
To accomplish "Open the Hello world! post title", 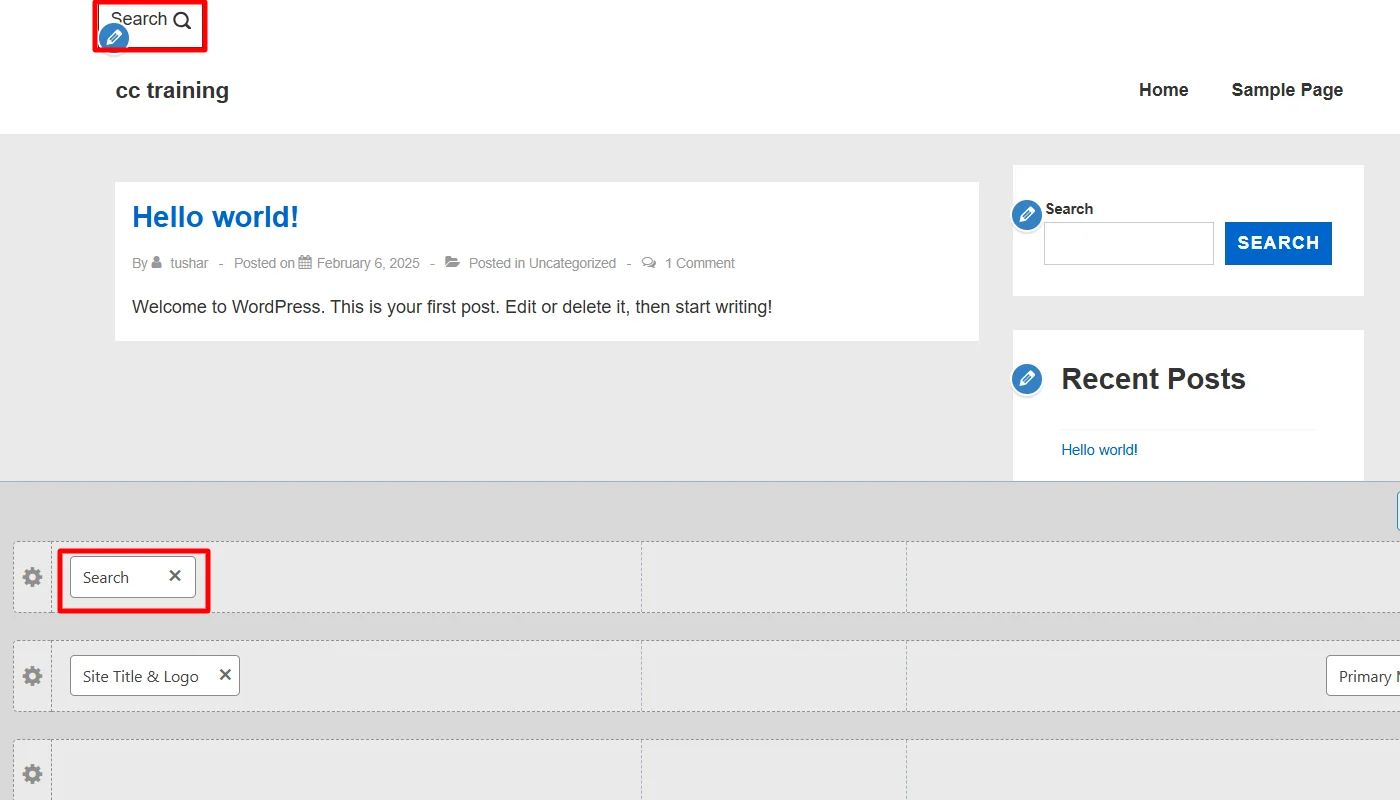I will (x=215, y=217).
